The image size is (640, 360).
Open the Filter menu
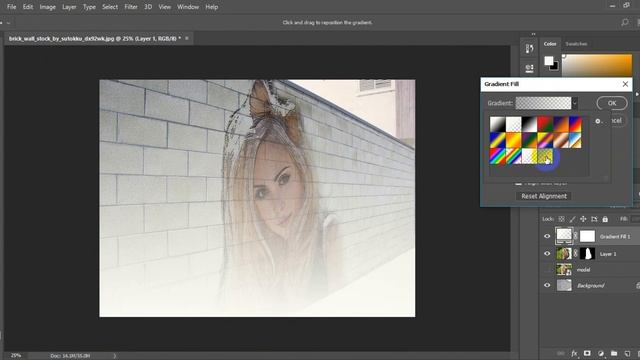click(131, 7)
